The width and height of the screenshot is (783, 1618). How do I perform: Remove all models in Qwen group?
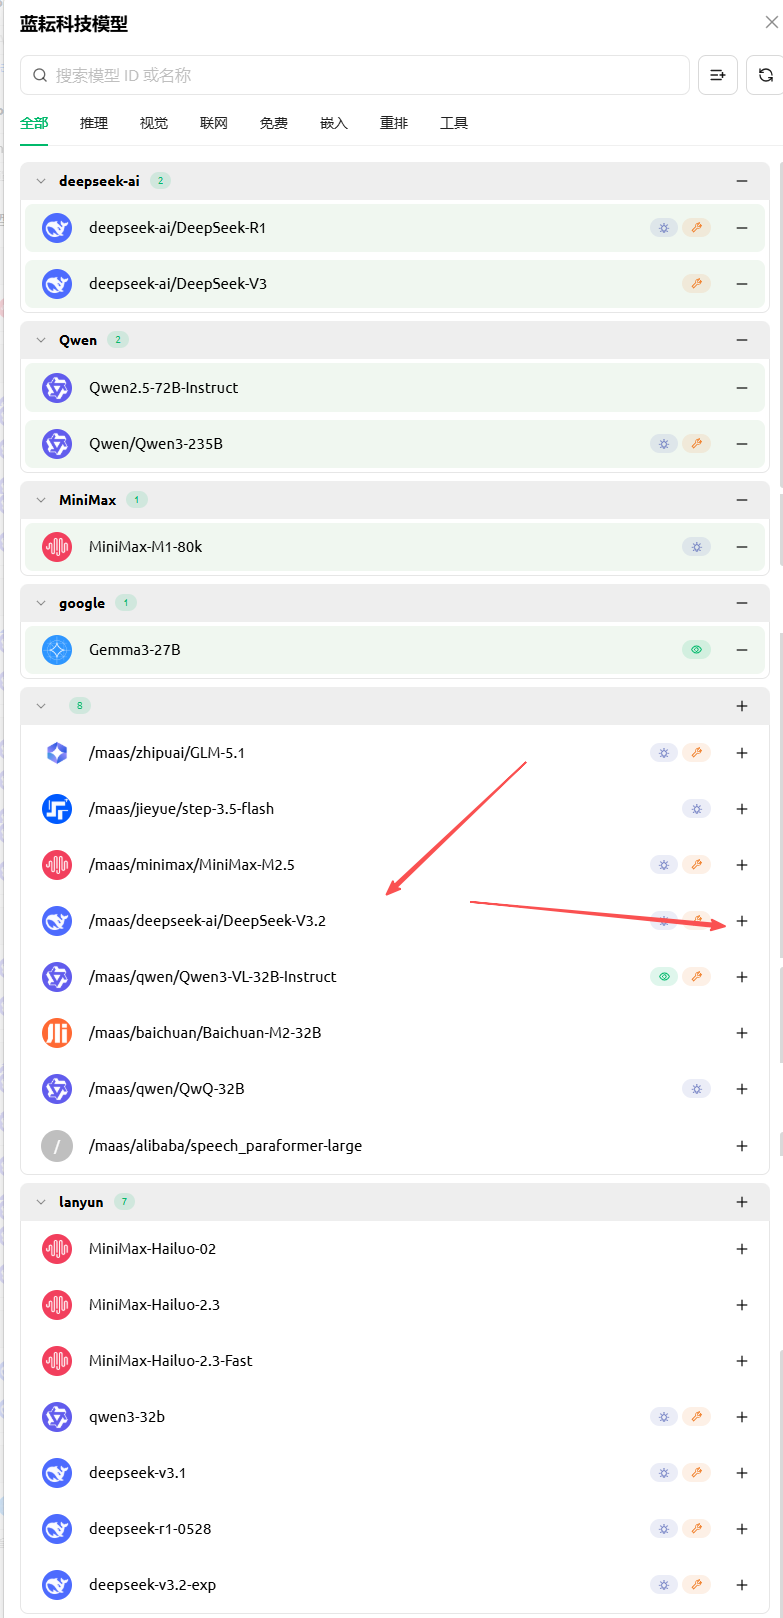pyautogui.click(x=742, y=340)
